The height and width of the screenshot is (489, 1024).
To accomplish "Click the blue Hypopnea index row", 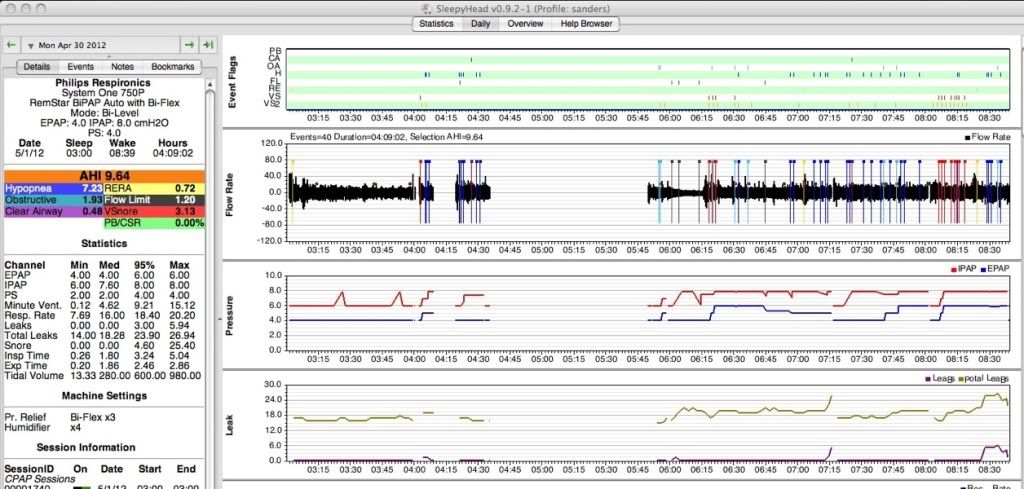I will pyautogui.click(x=54, y=188).
